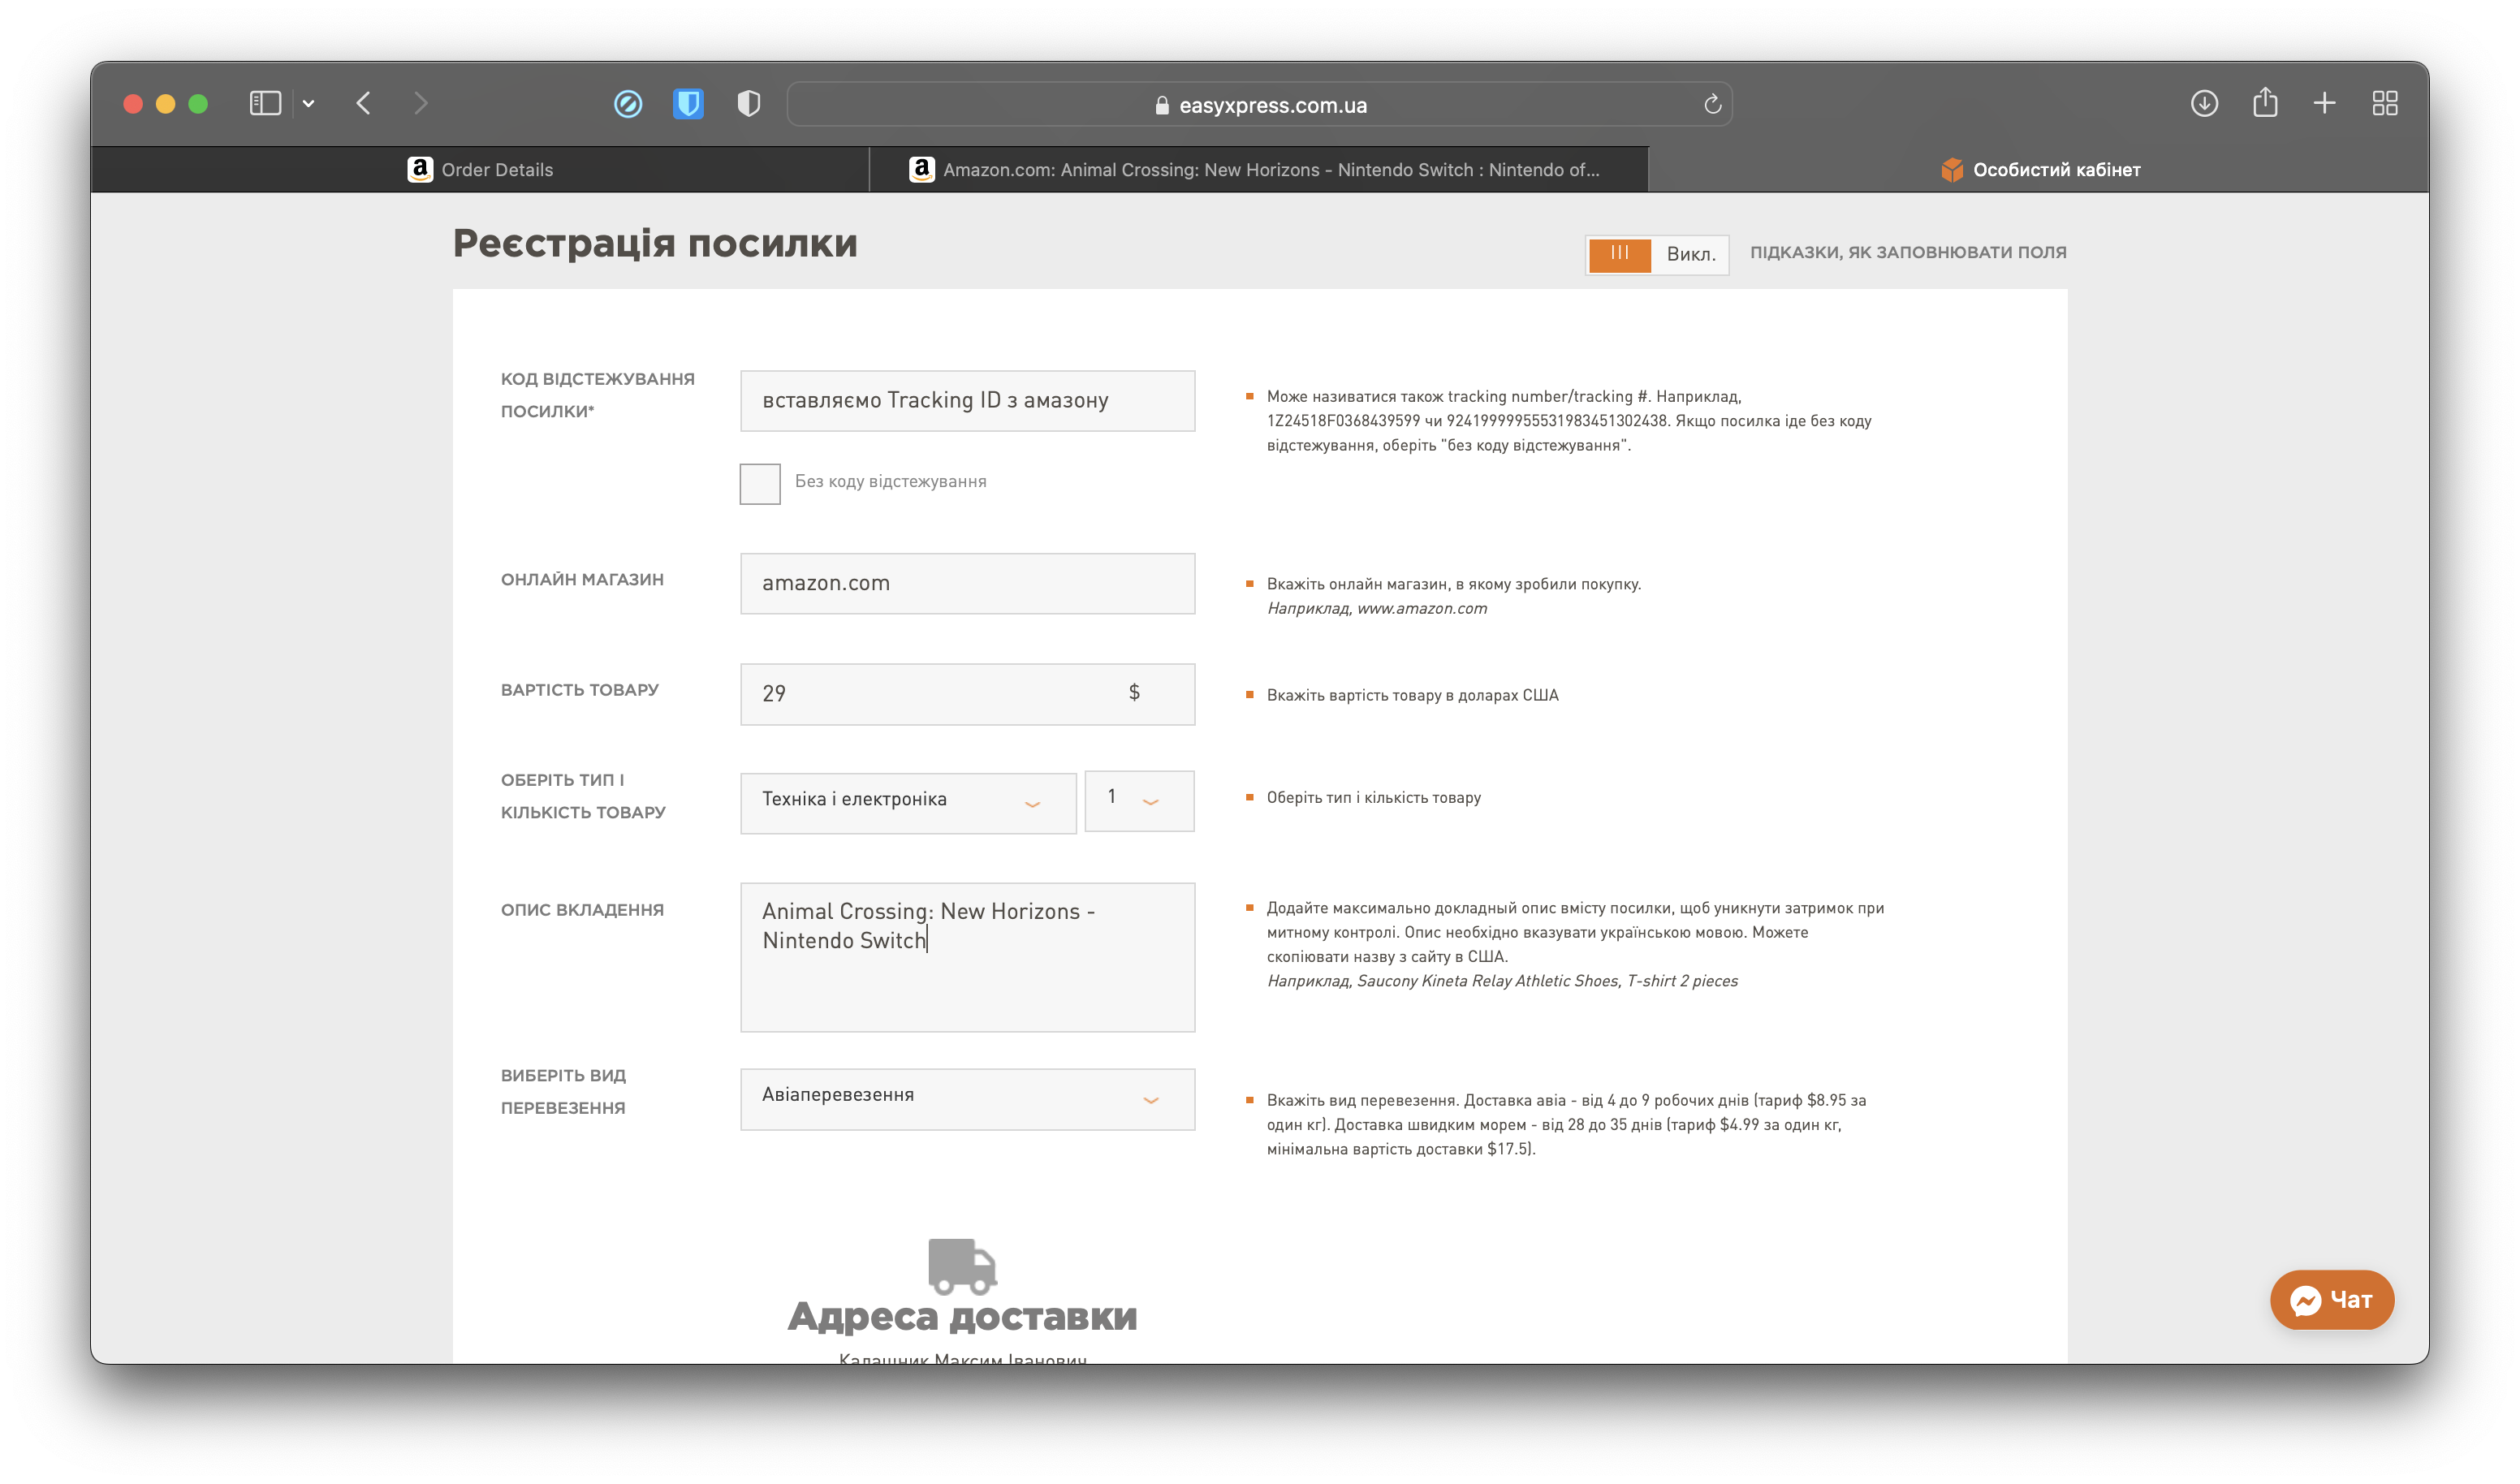The width and height of the screenshot is (2520, 1484).
Task: Click the dollar sign in cost field
Action: pos(1134,692)
